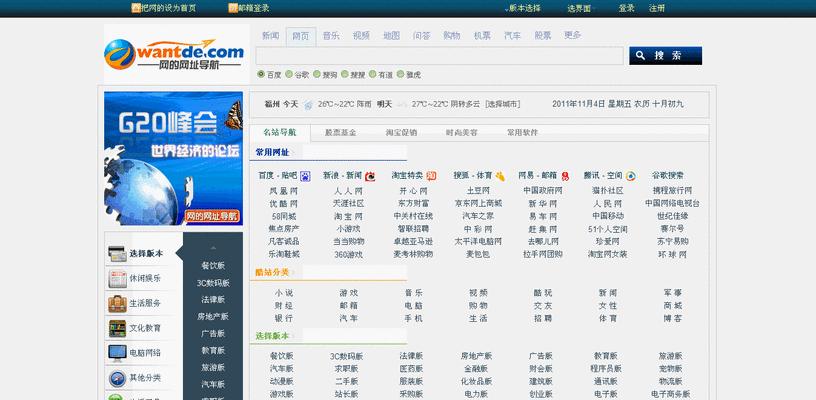The width and height of the screenshot is (816, 400).
Task: Select 餐饮版 in the dark sidebar list
Action: (213, 266)
